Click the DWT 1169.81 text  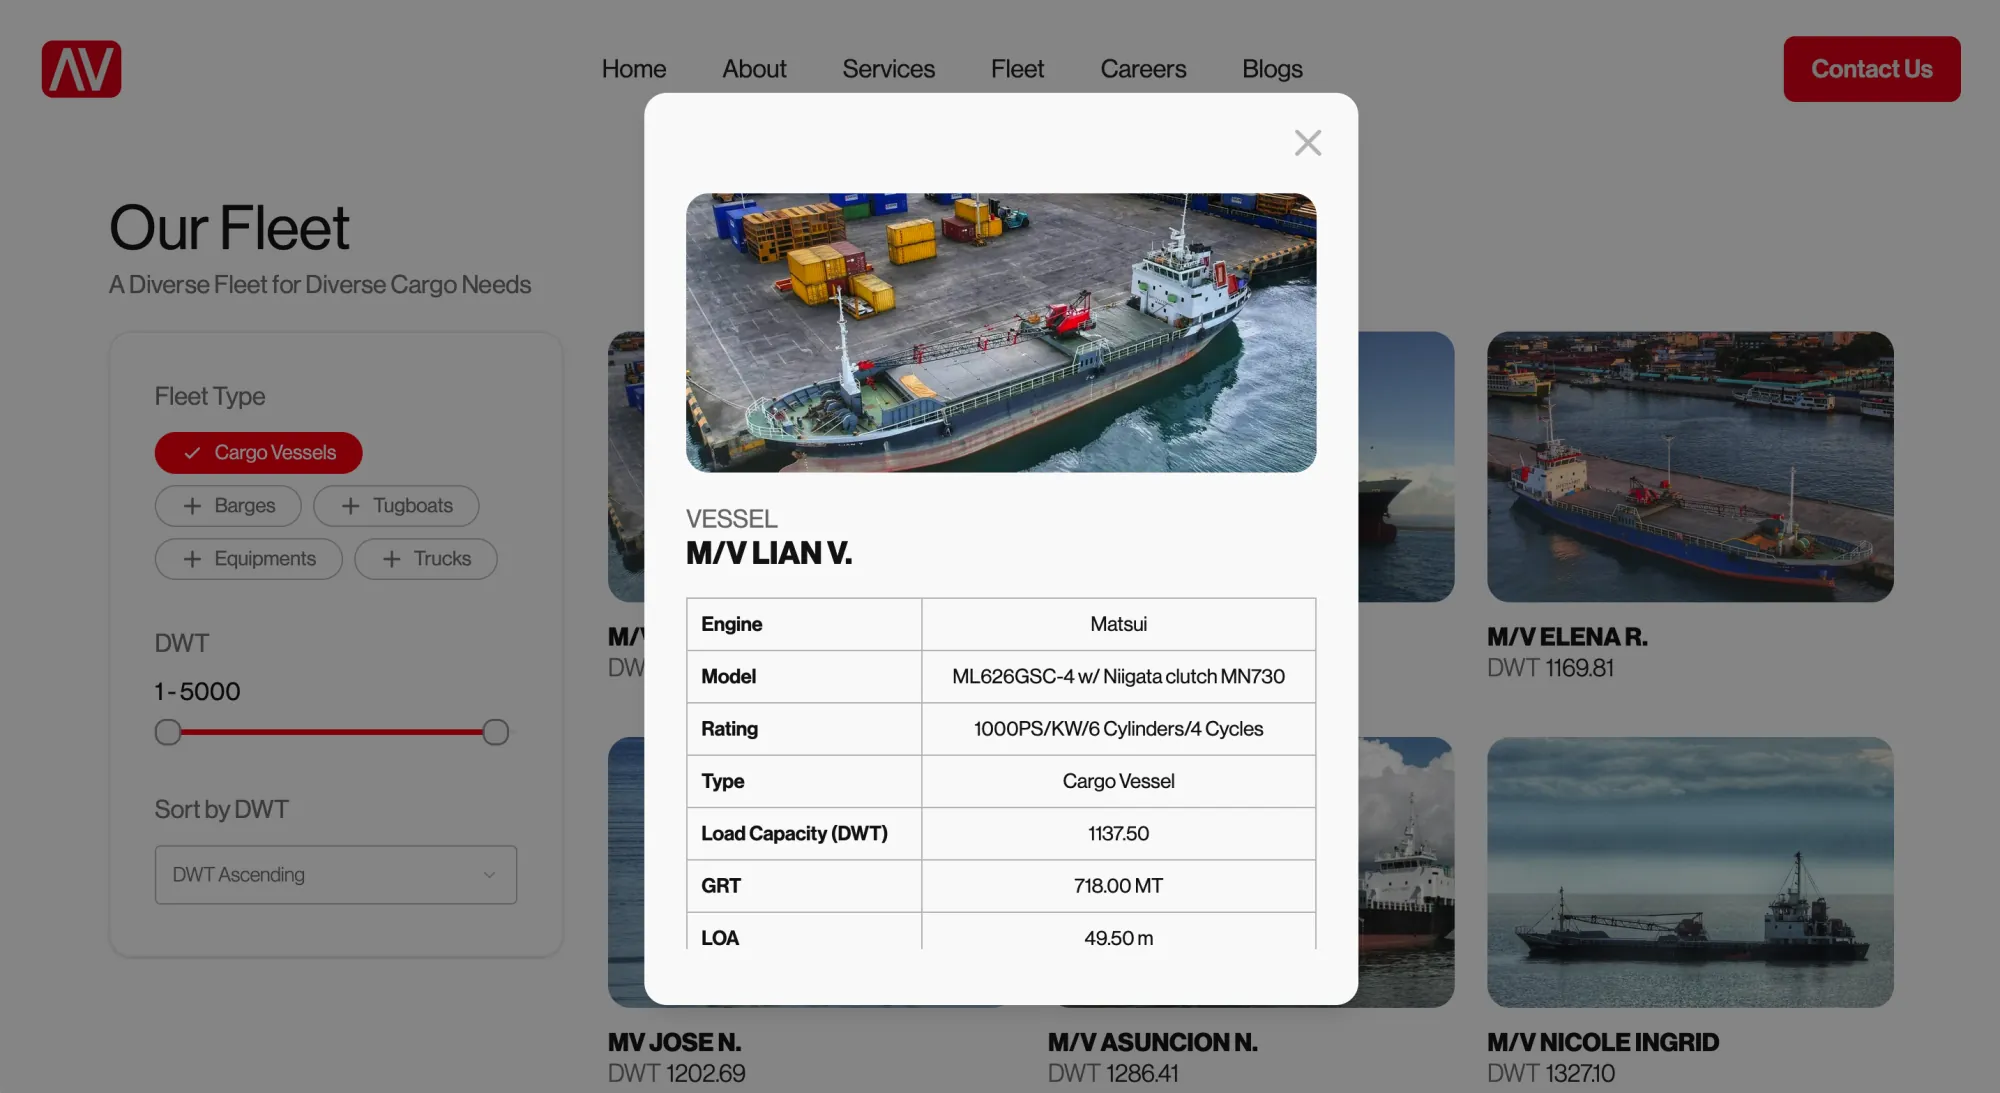1550,668
